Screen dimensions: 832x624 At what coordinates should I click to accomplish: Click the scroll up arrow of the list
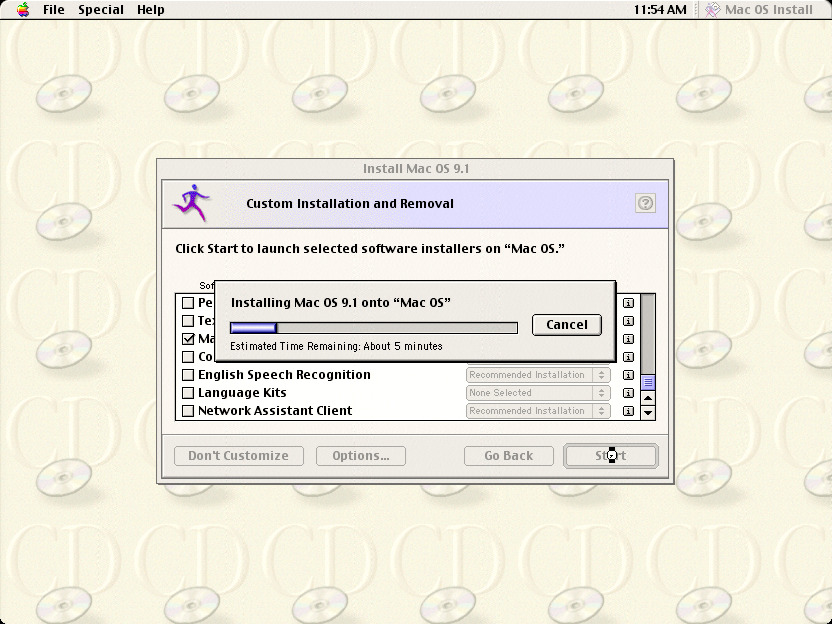[x=648, y=398]
